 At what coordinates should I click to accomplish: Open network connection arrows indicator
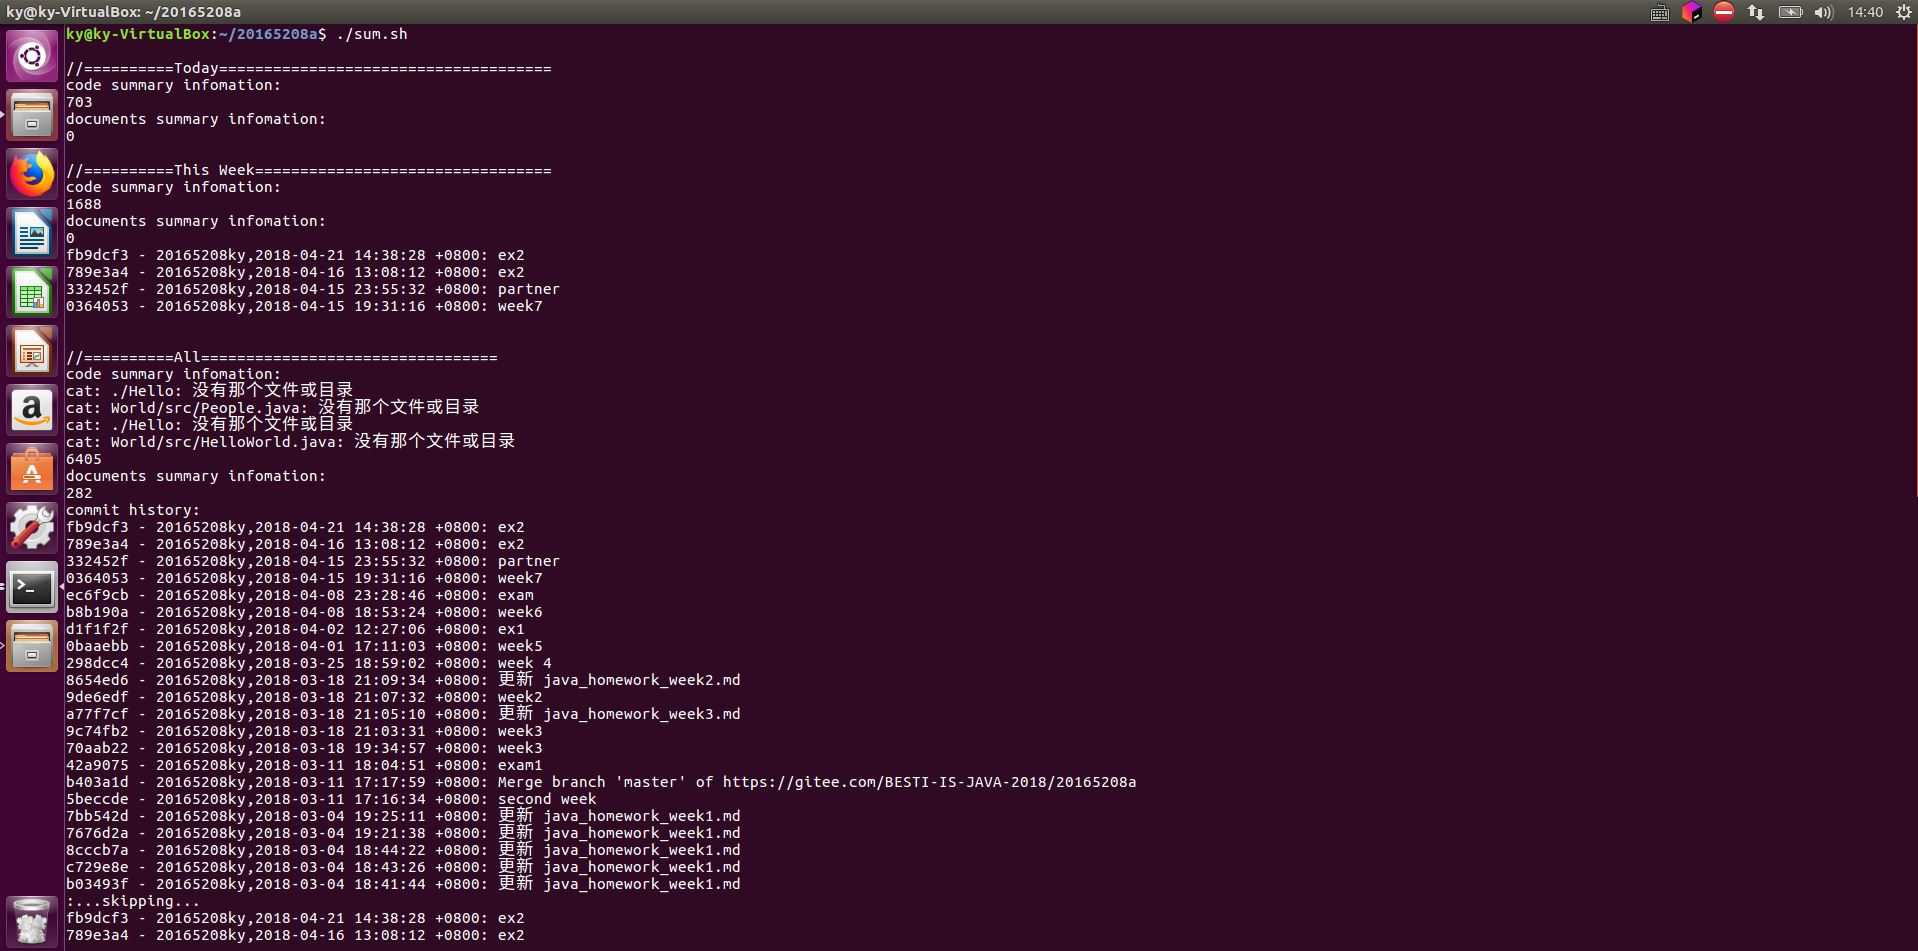(x=1756, y=12)
